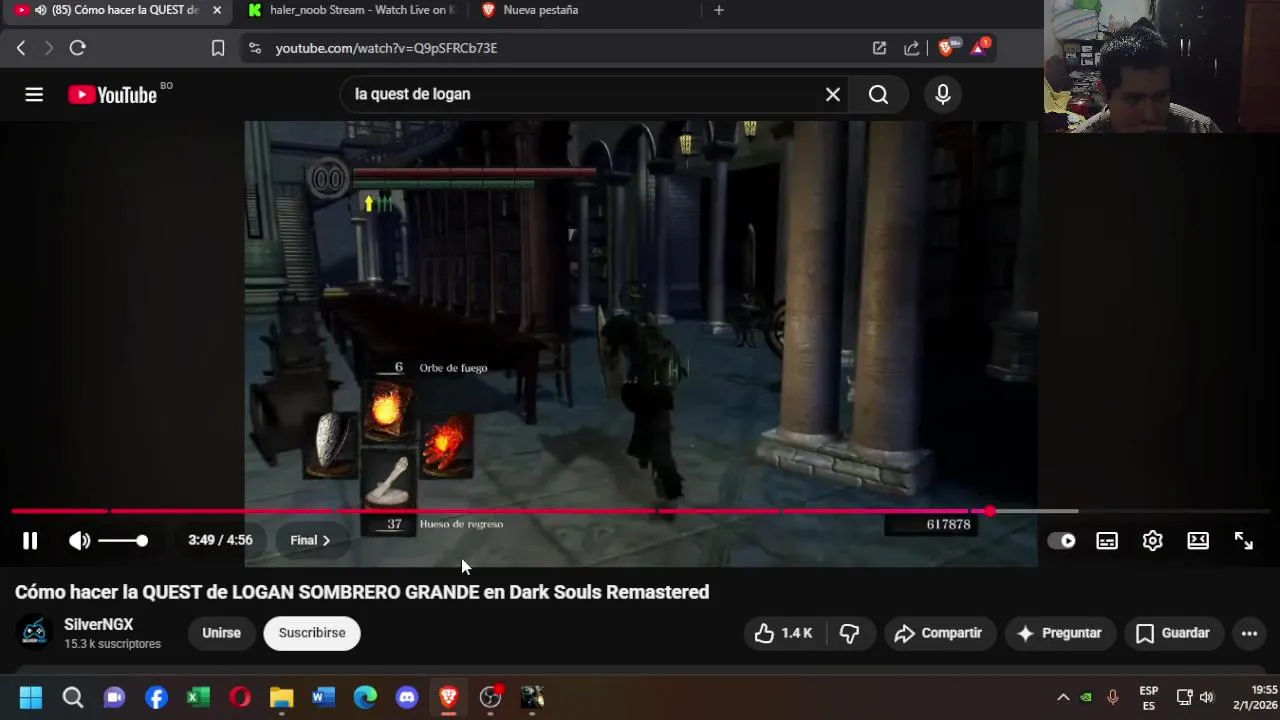Image resolution: width=1280 pixels, height=720 pixels.
Task: Open Facebook from the taskbar
Action: 156,697
